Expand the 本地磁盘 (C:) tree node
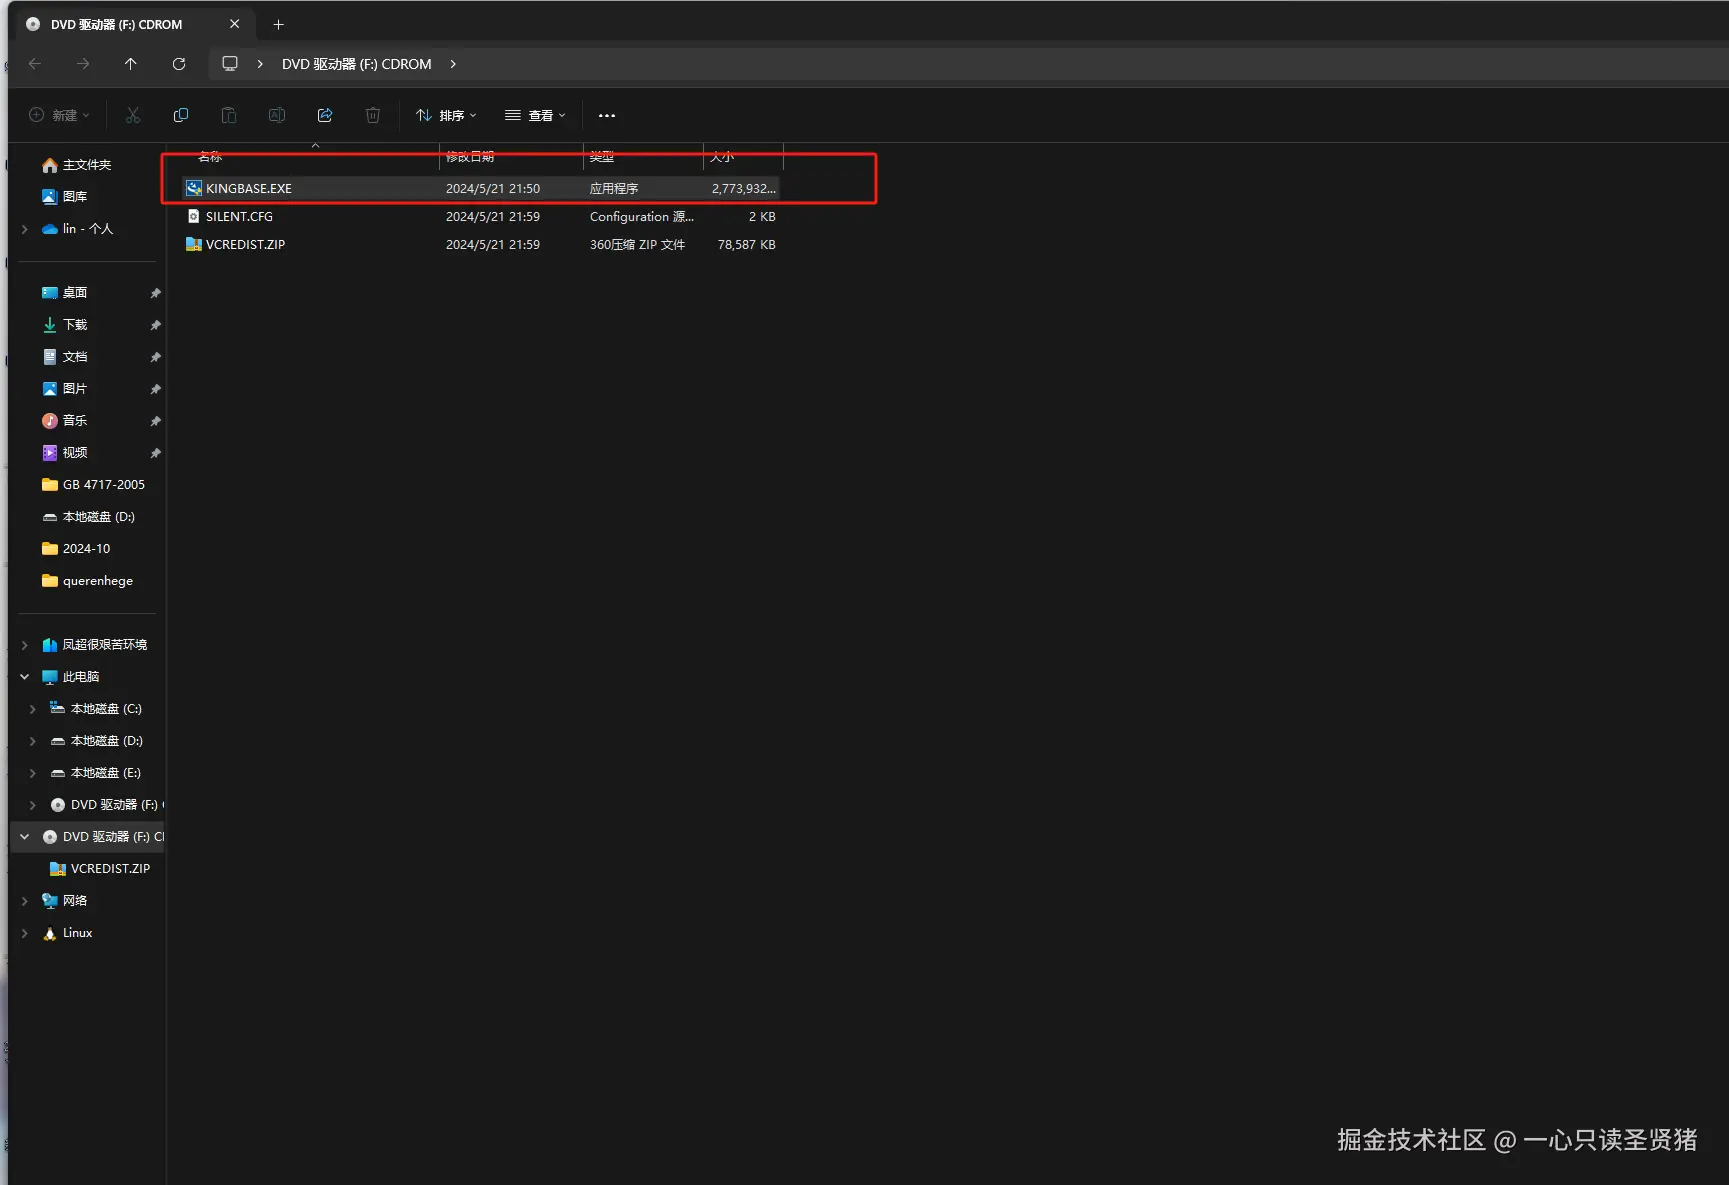The image size is (1729, 1185). point(33,709)
